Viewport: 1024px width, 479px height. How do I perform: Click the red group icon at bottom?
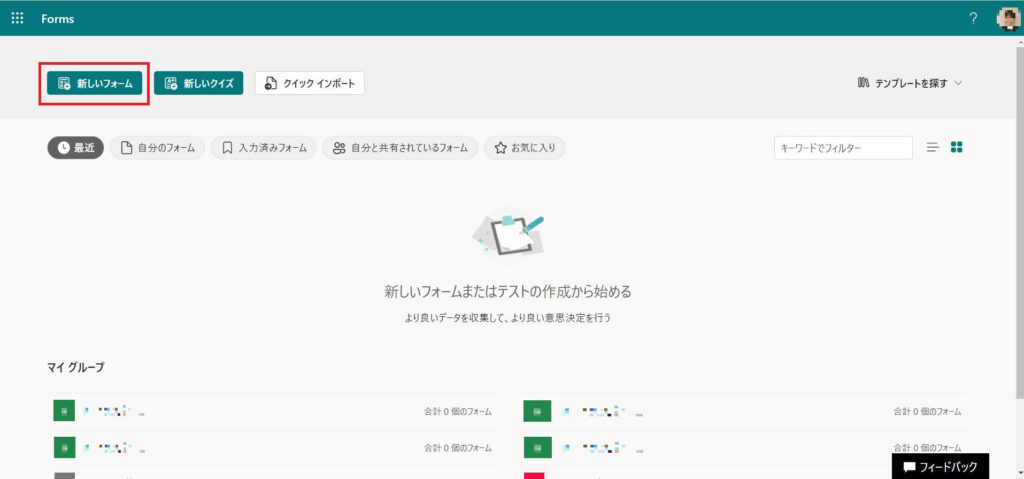pos(534,475)
